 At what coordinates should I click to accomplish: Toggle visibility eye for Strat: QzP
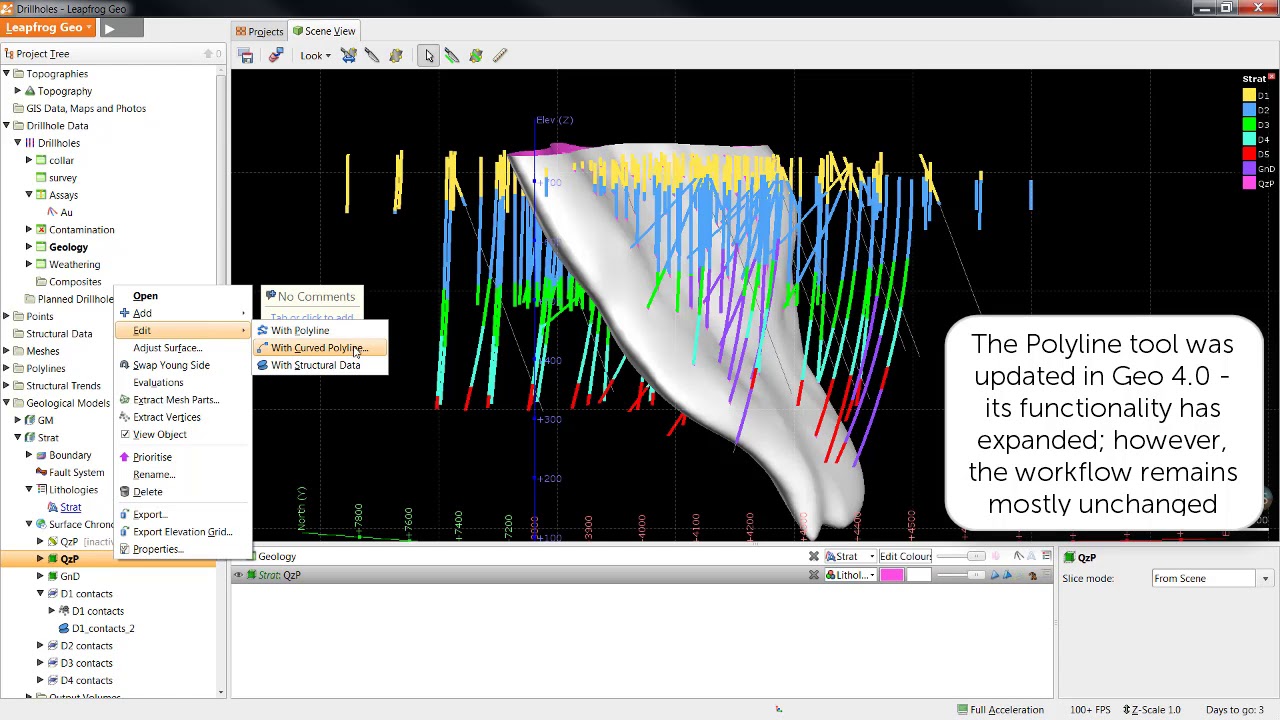(238, 575)
